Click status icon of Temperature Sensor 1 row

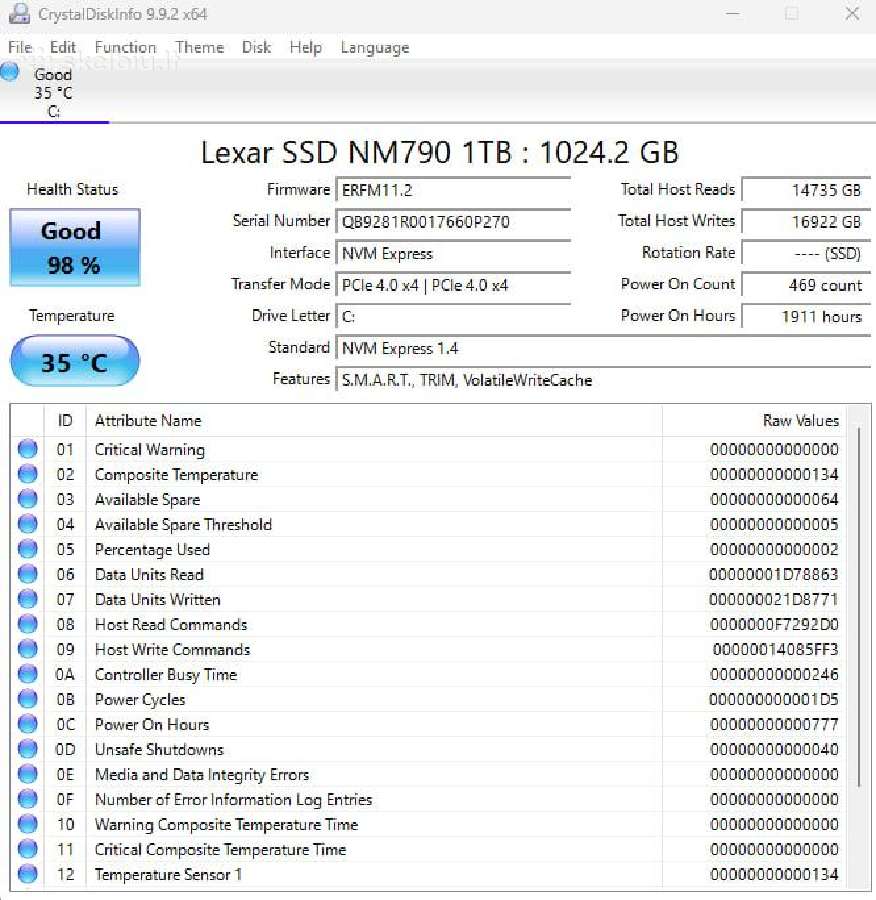click(x=28, y=874)
